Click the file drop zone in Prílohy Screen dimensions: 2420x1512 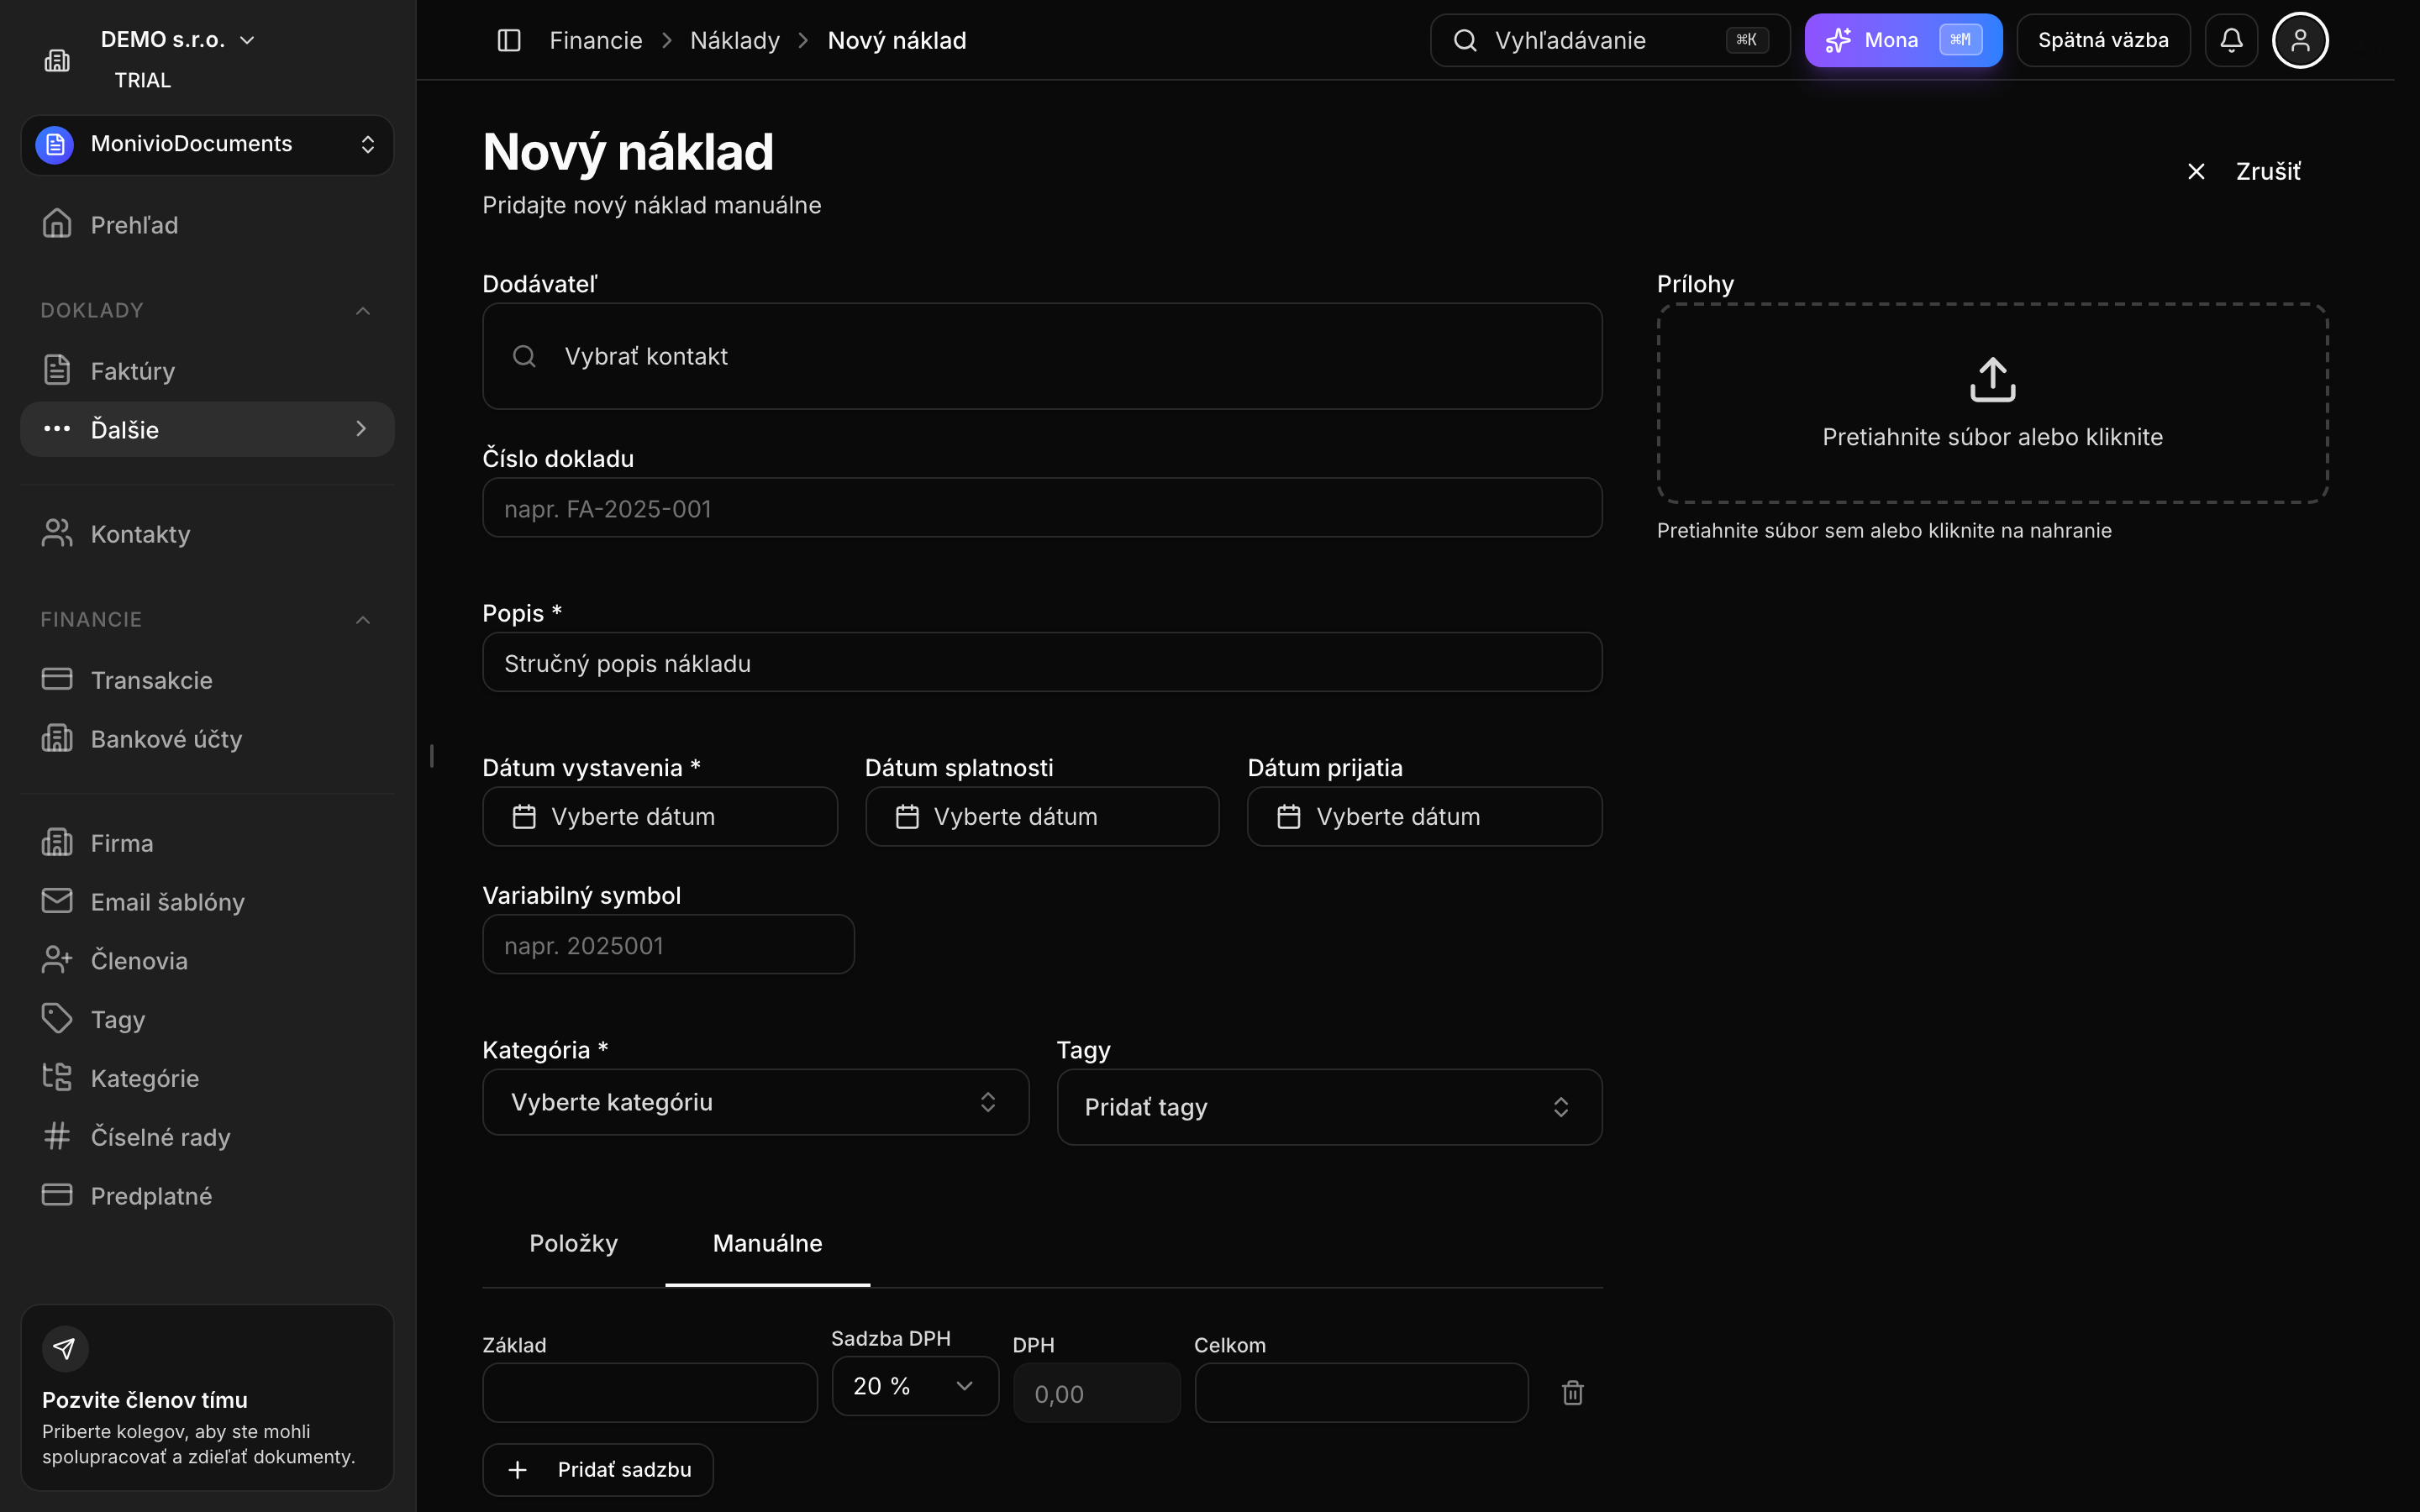tap(1992, 403)
